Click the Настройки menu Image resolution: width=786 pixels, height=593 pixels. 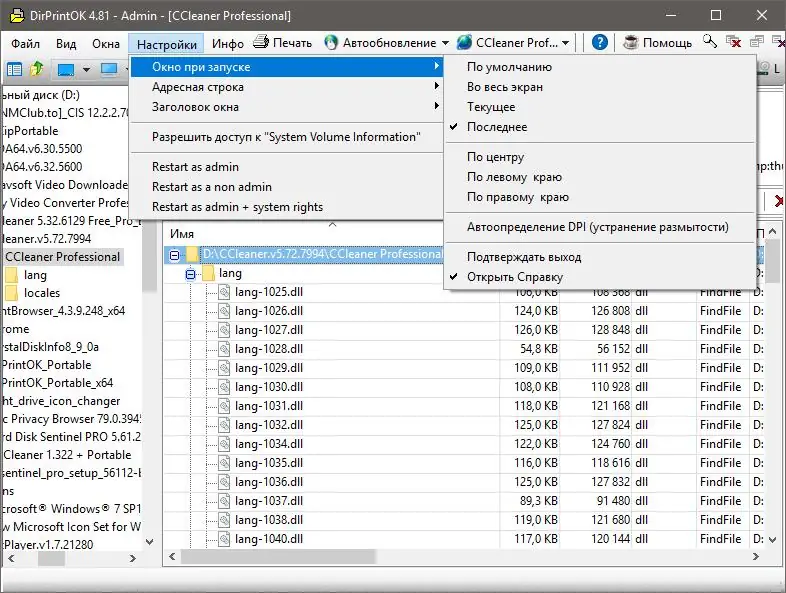coord(166,44)
